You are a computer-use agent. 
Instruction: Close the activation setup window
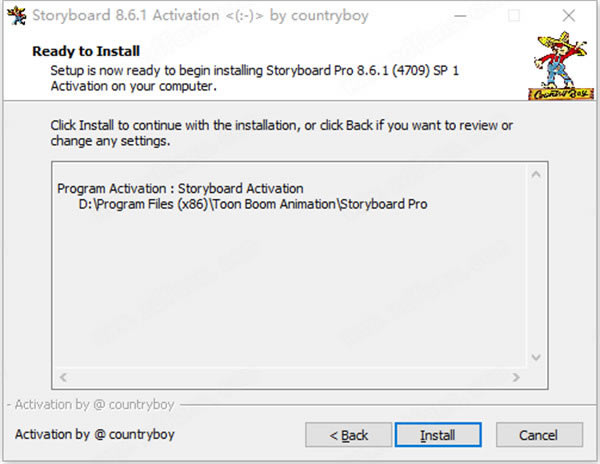pos(569,16)
